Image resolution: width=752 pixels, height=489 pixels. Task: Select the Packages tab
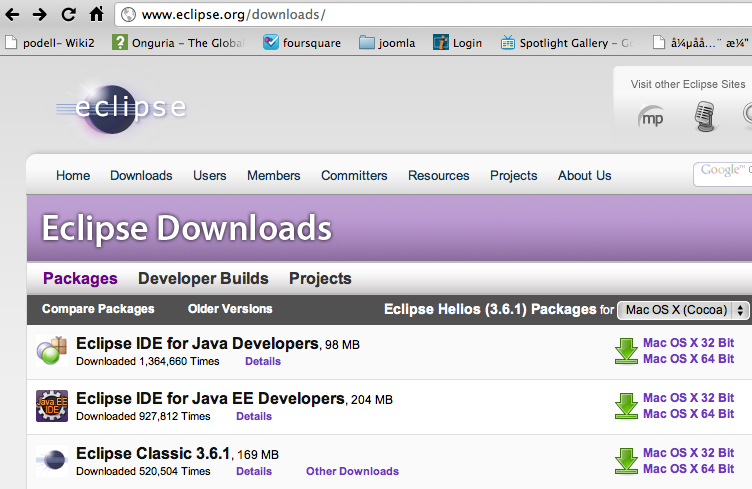point(80,279)
